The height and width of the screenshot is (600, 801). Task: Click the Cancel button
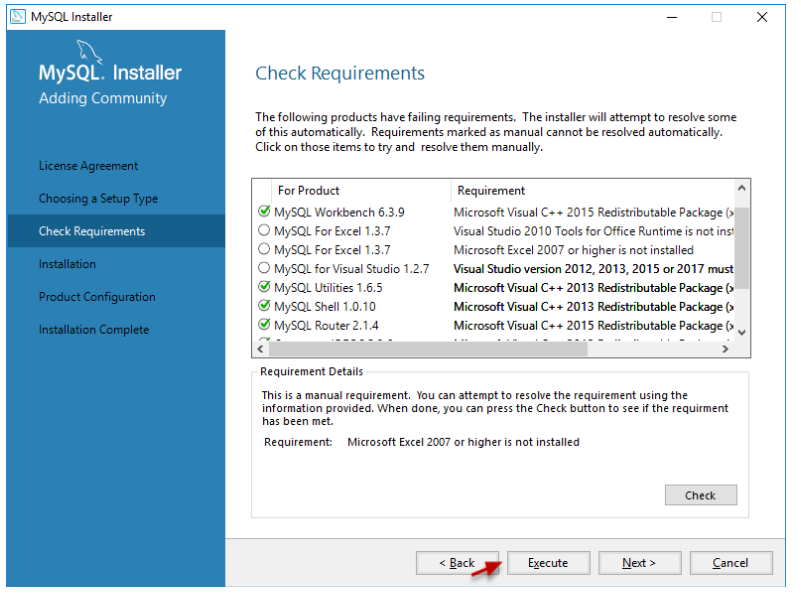coord(731,563)
